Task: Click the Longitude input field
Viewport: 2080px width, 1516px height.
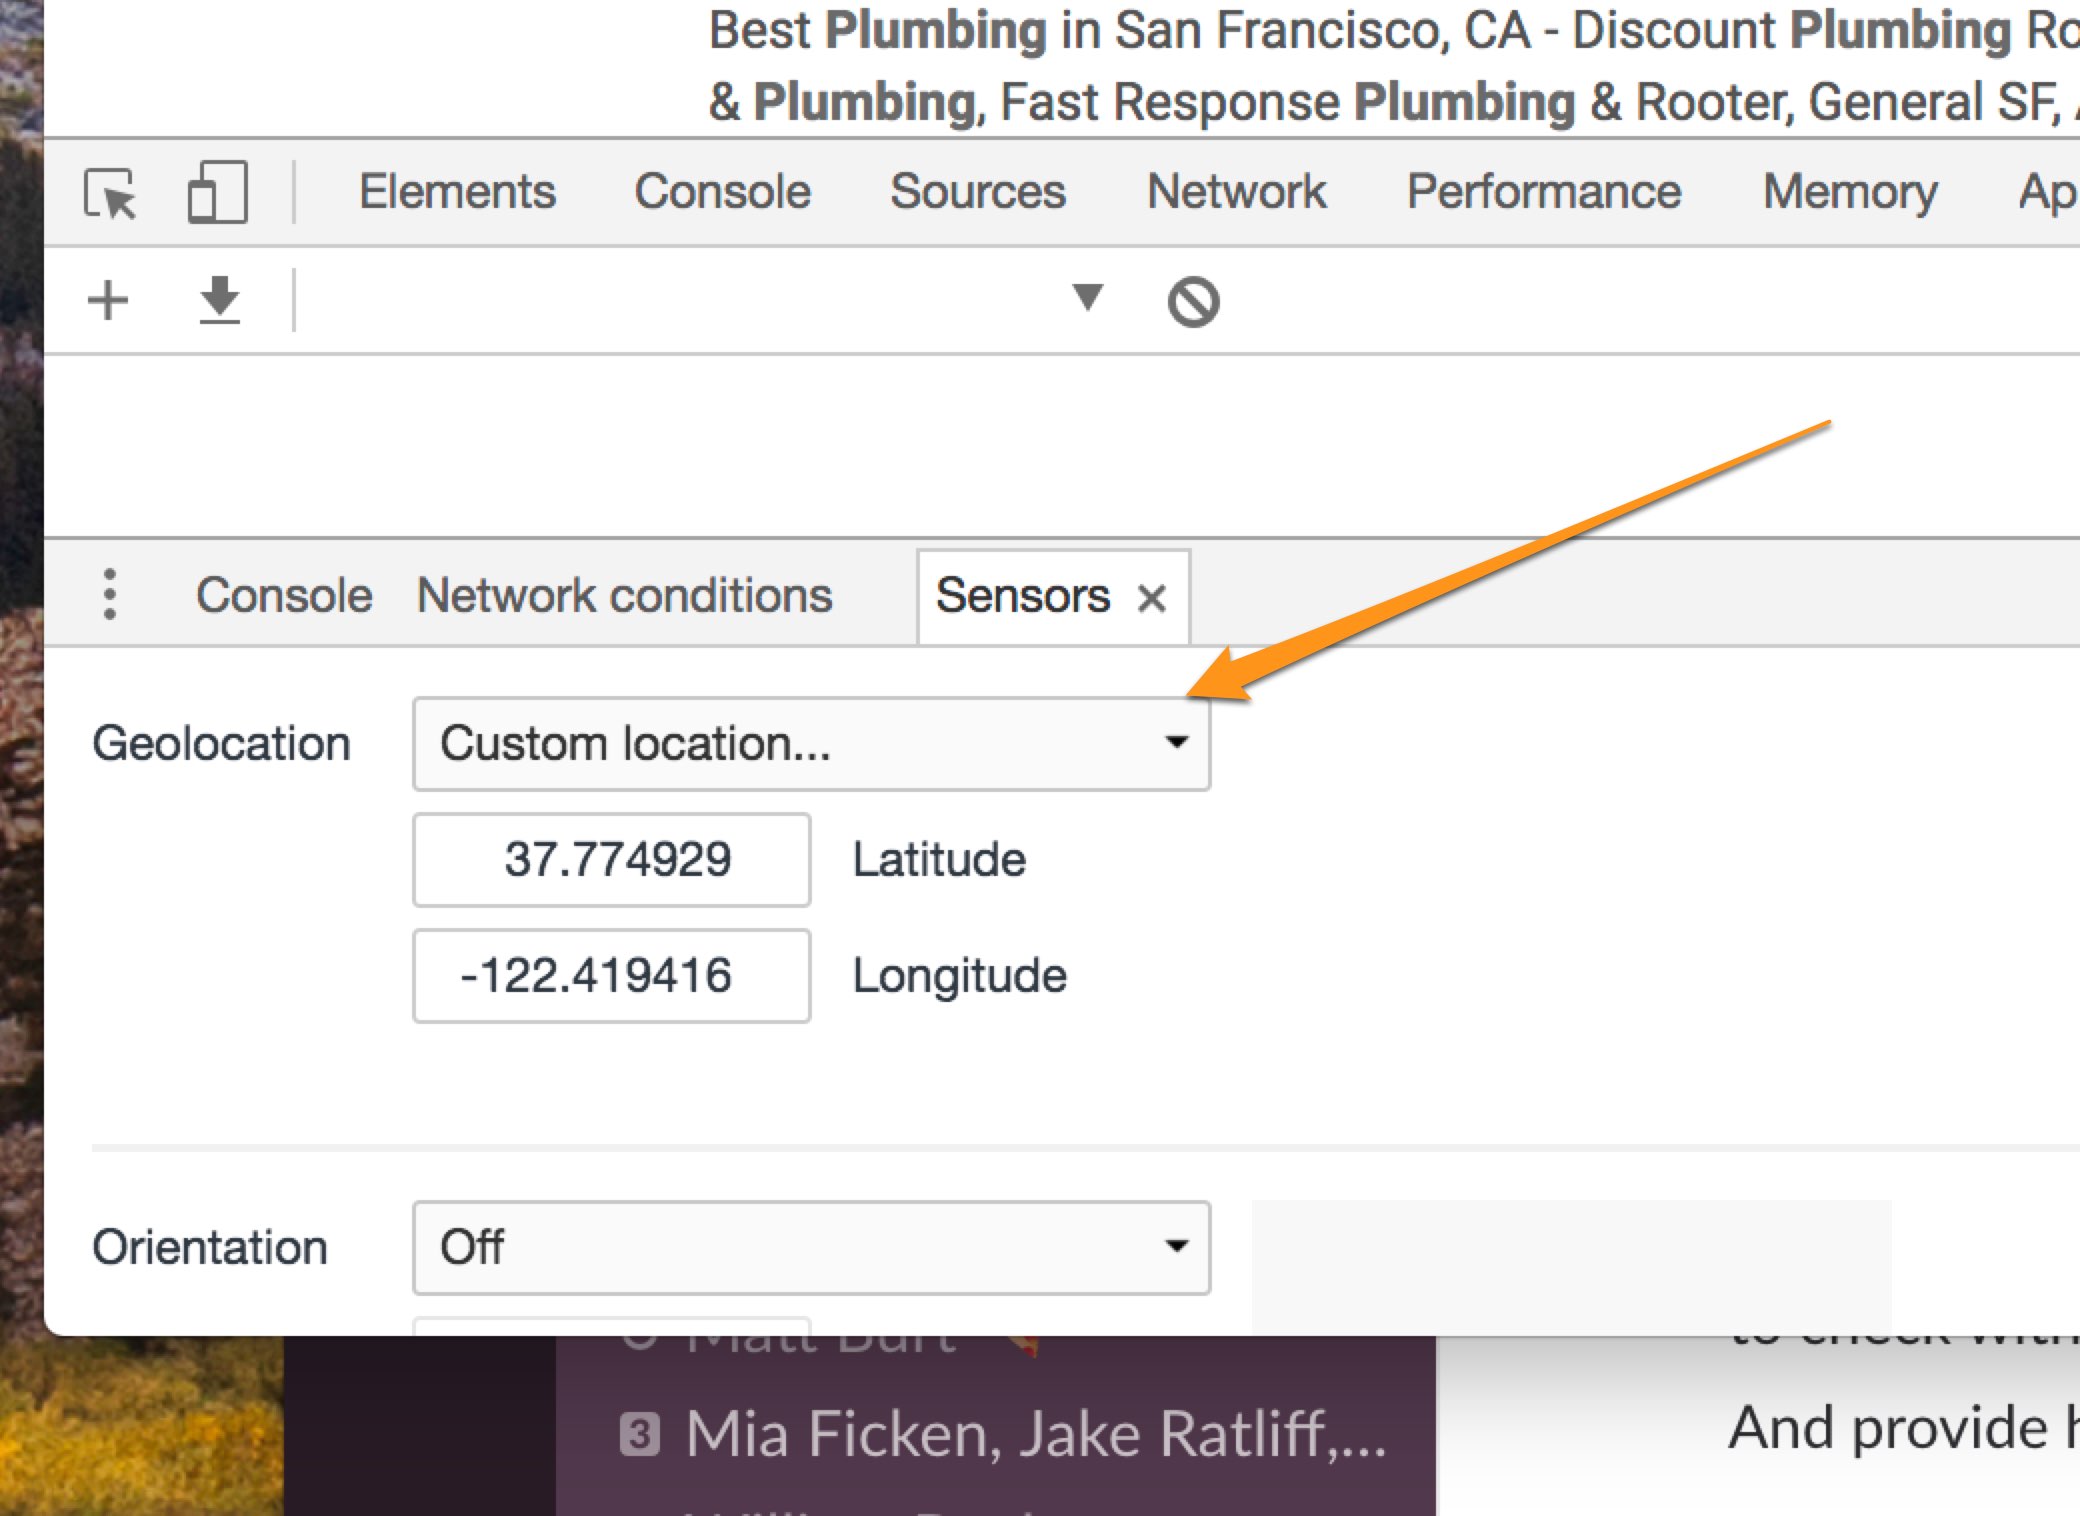Action: (612, 976)
